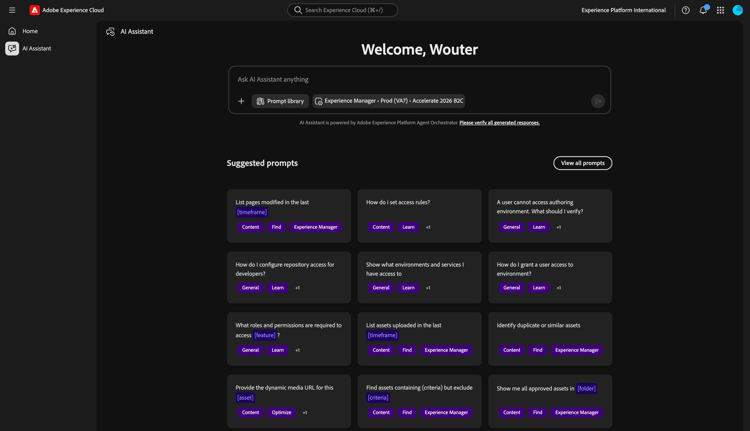Expand +1 tags on authoring environment card

tap(559, 227)
